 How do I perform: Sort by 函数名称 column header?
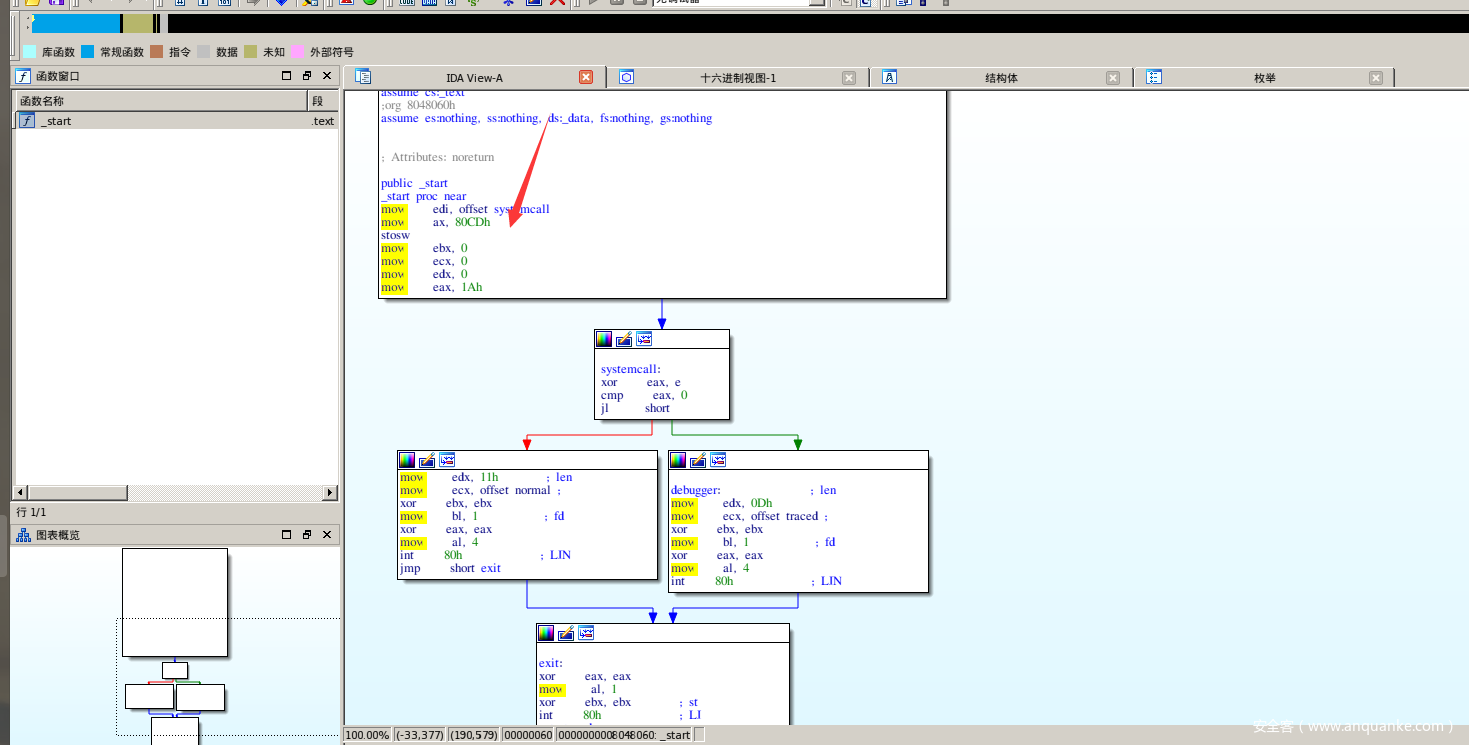(160, 101)
